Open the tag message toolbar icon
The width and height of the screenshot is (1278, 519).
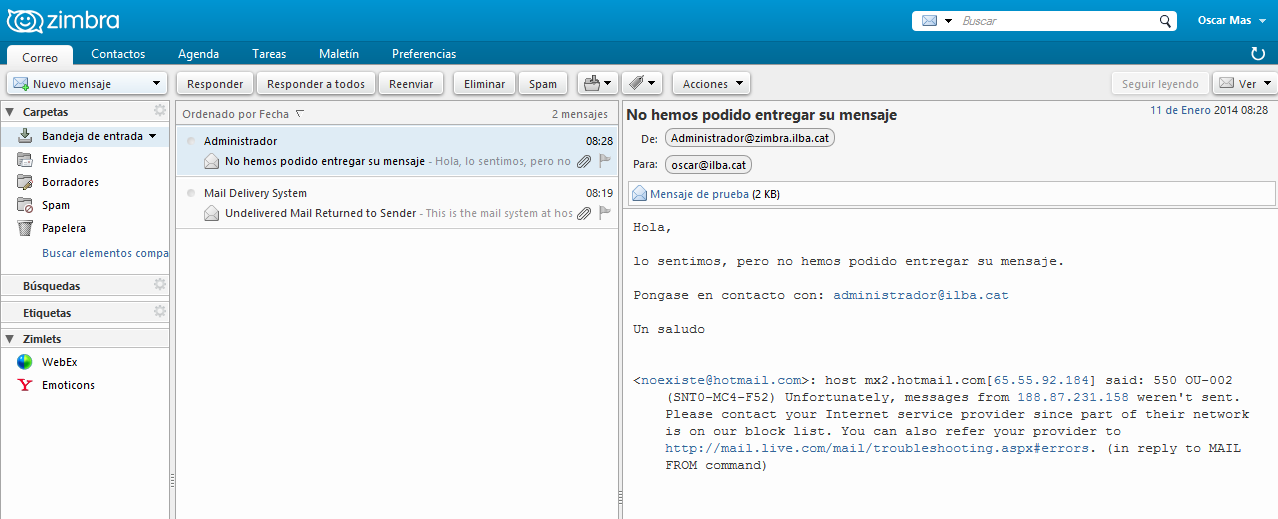641,84
